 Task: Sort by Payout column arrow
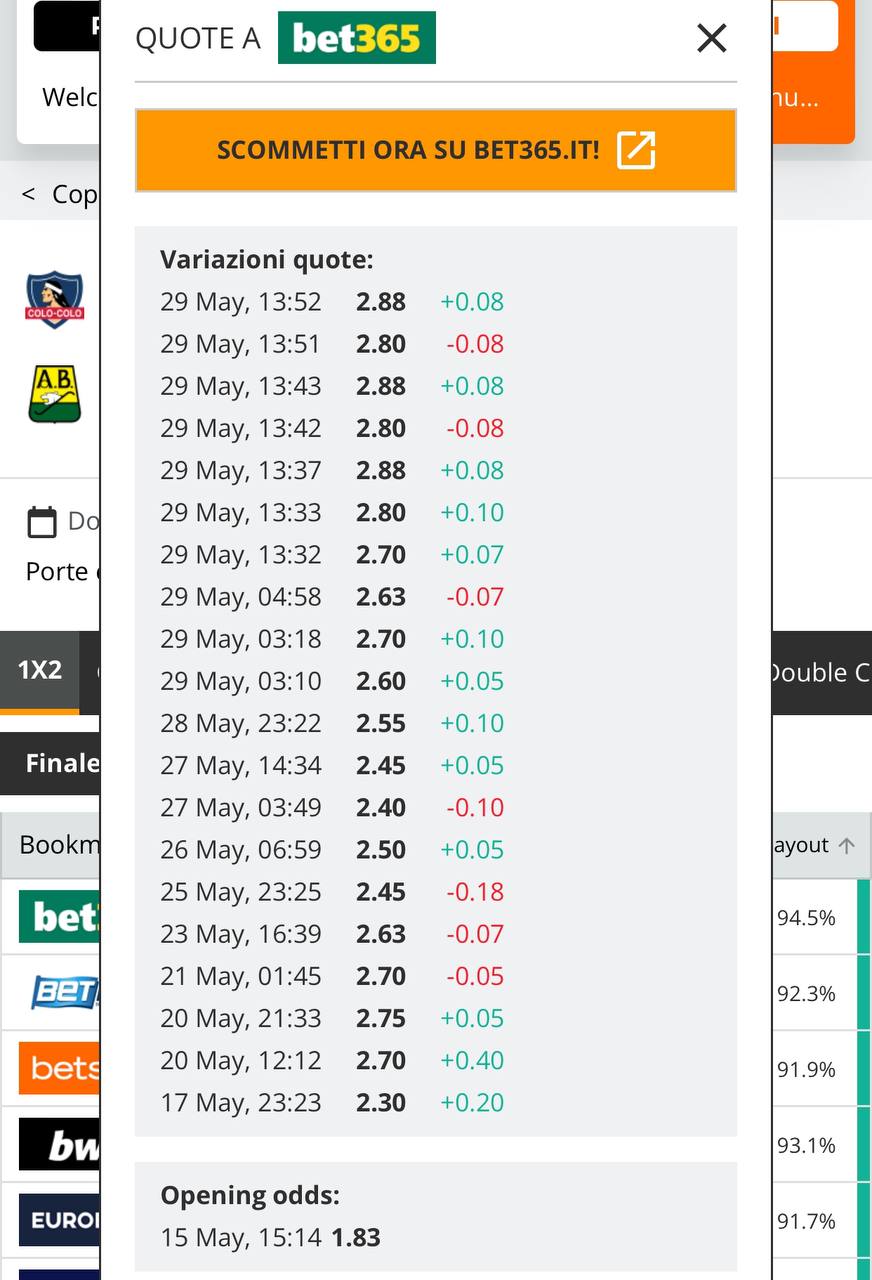pyautogui.click(x=846, y=845)
